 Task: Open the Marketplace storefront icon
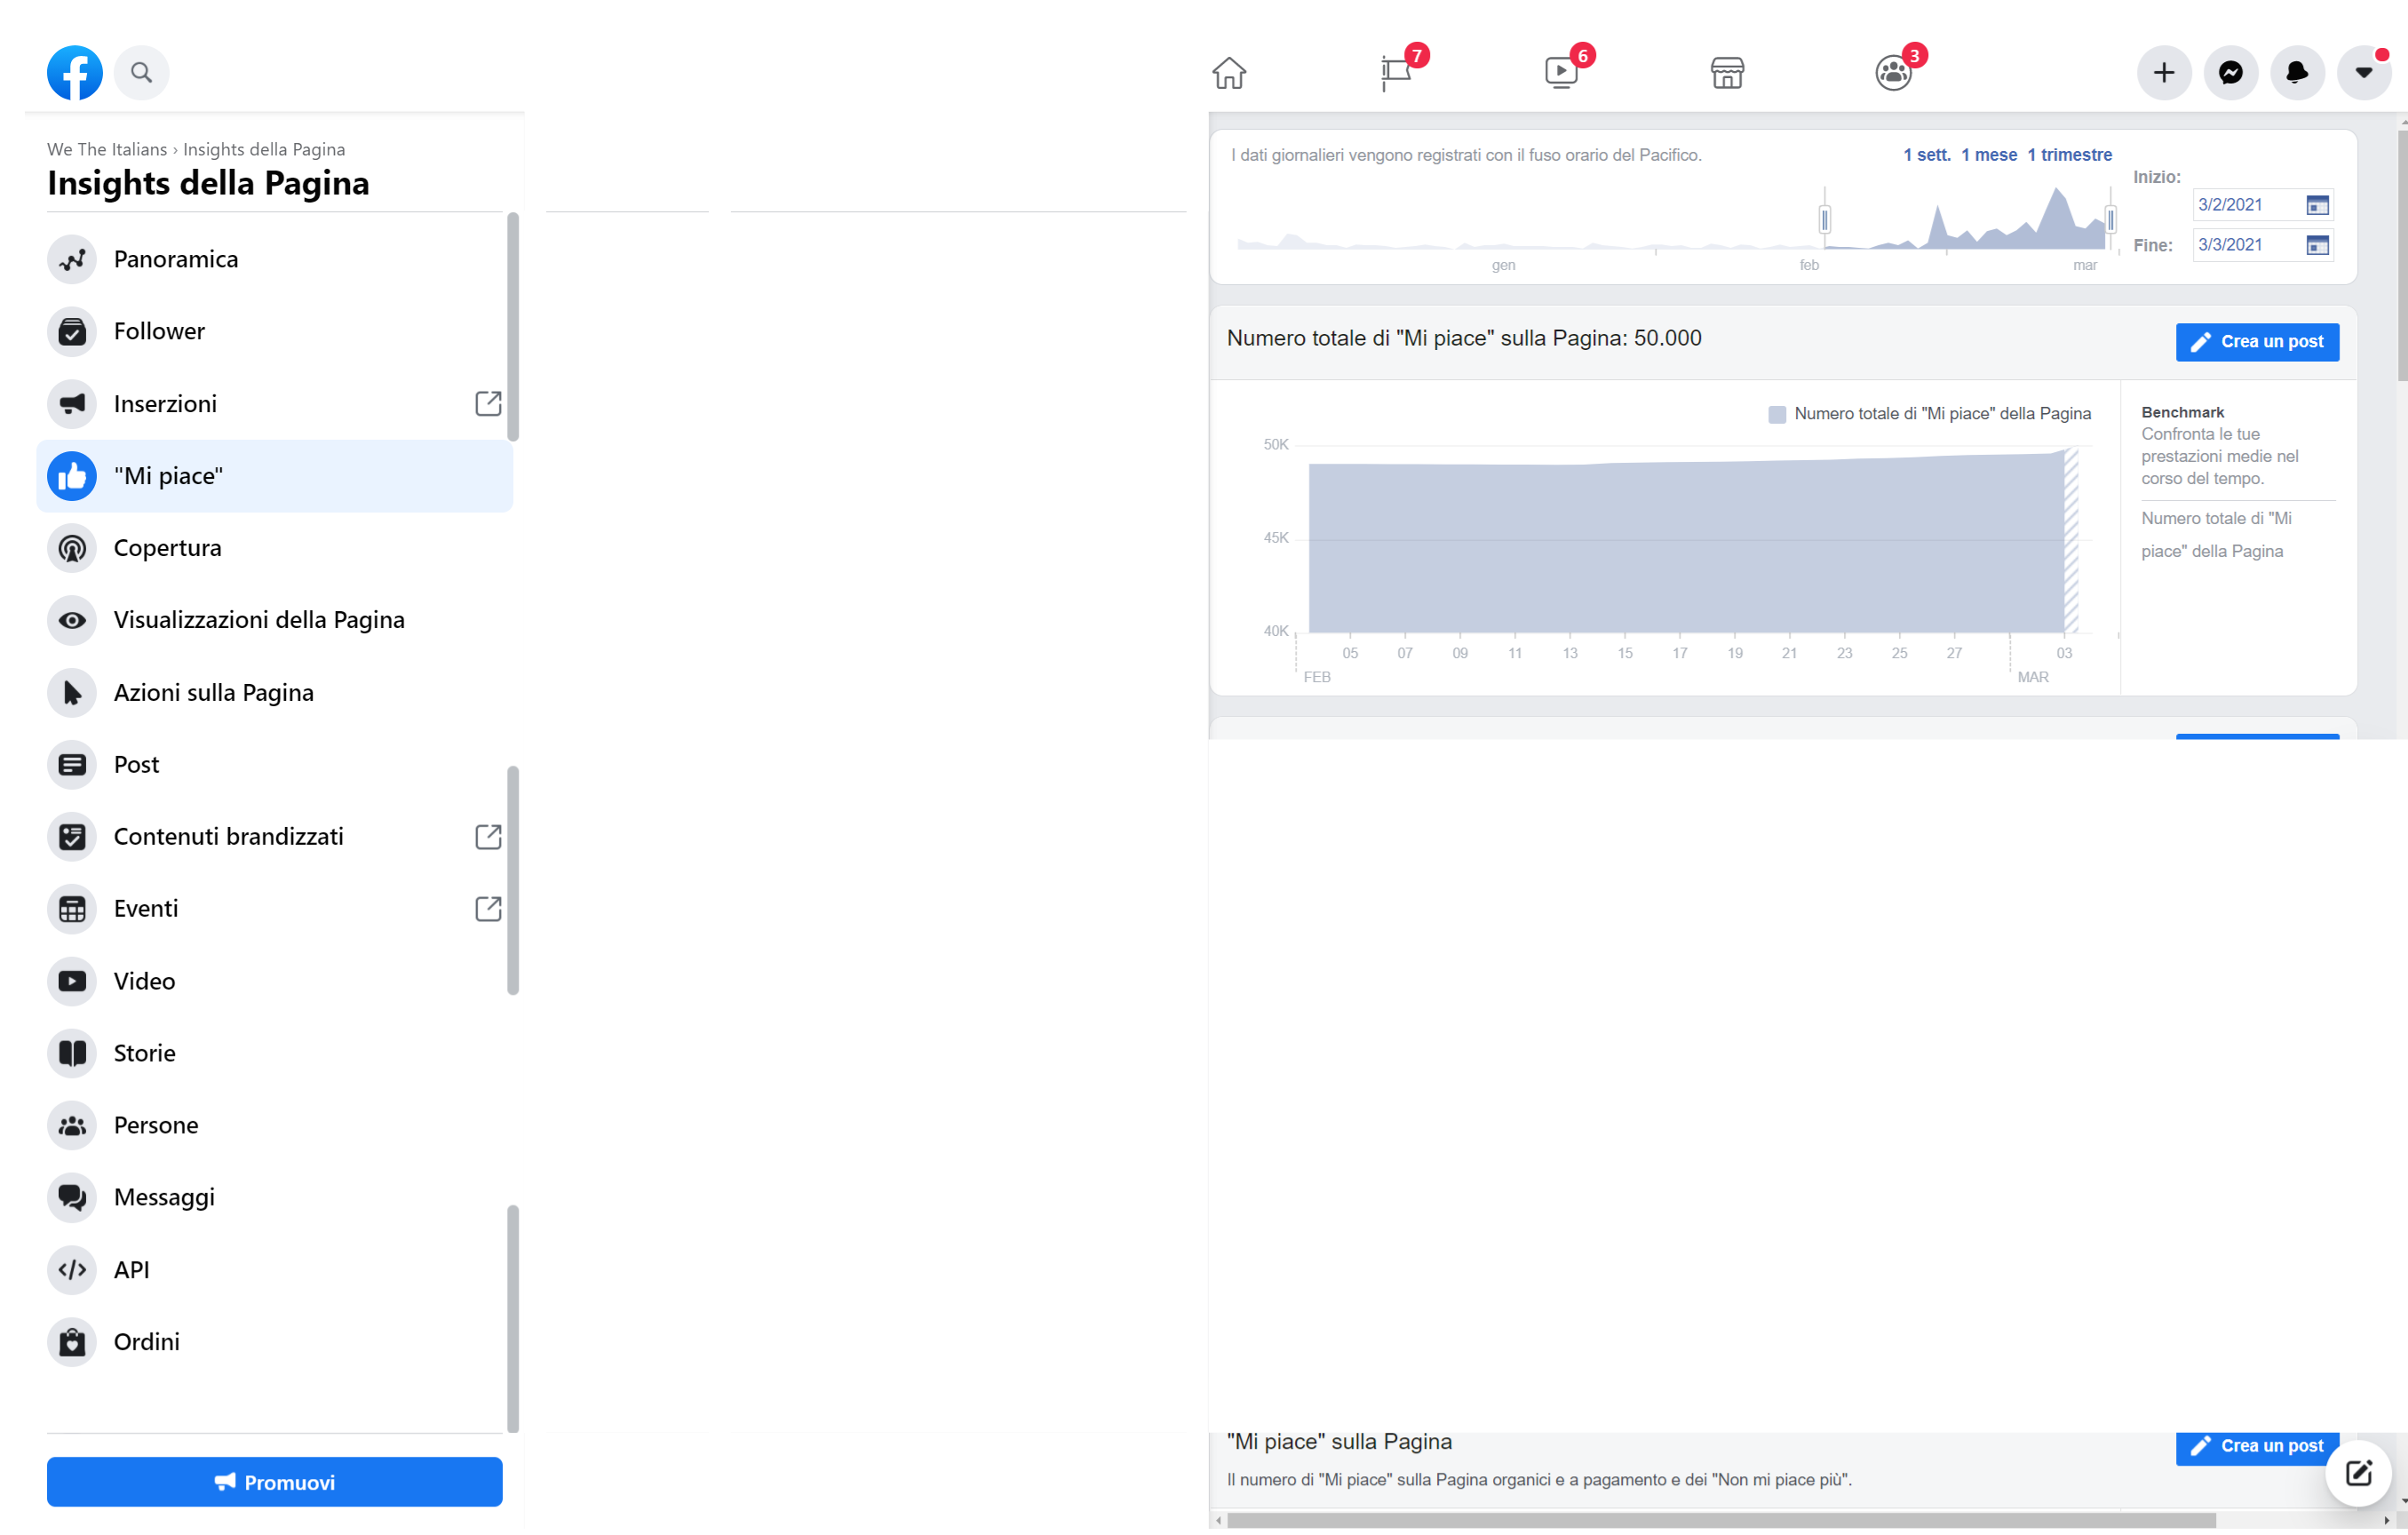pyautogui.click(x=1727, y=72)
